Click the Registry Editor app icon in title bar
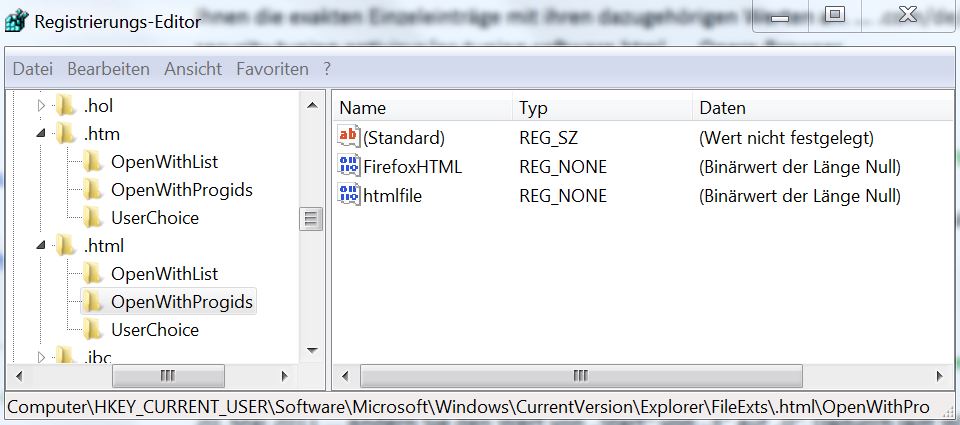This screenshot has width=960, height=425. 17,20
